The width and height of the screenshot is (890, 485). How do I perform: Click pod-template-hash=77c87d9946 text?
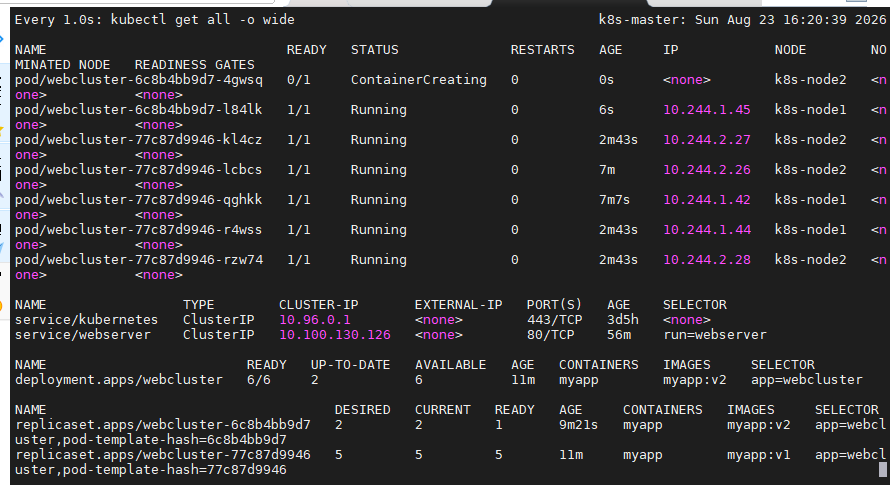point(174,470)
